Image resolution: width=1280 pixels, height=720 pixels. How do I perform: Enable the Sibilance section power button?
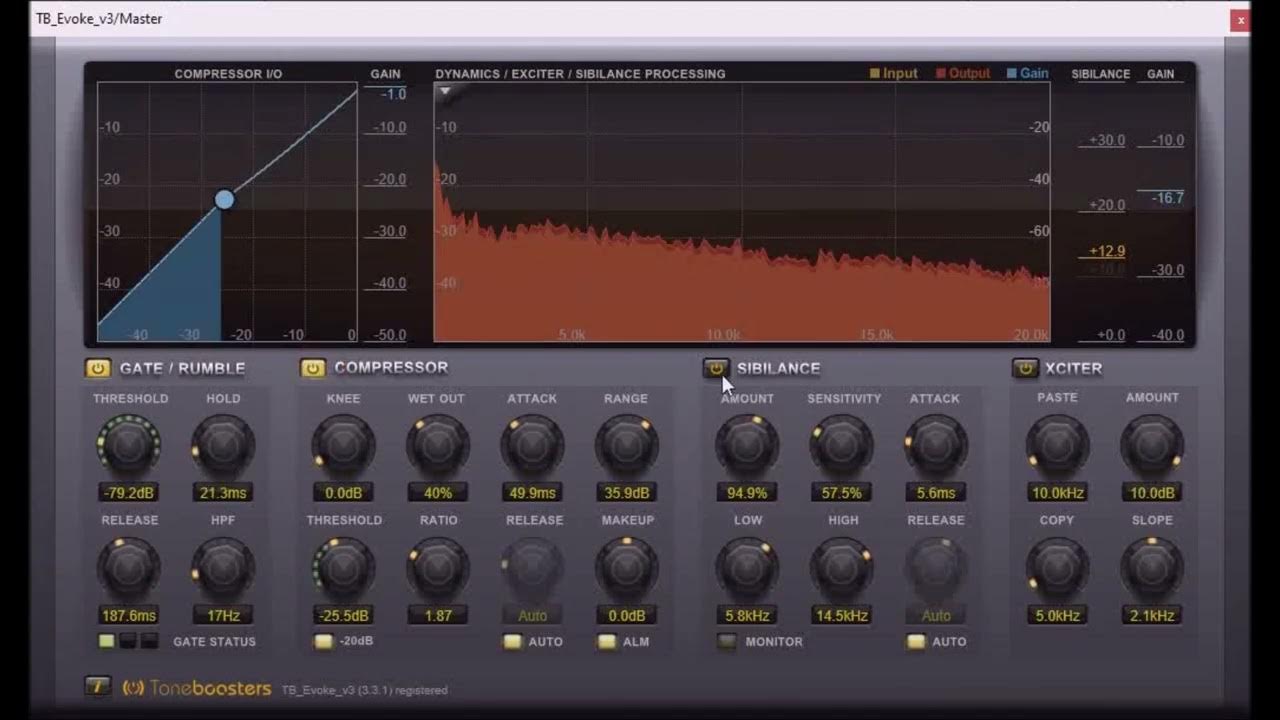click(716, 368)
